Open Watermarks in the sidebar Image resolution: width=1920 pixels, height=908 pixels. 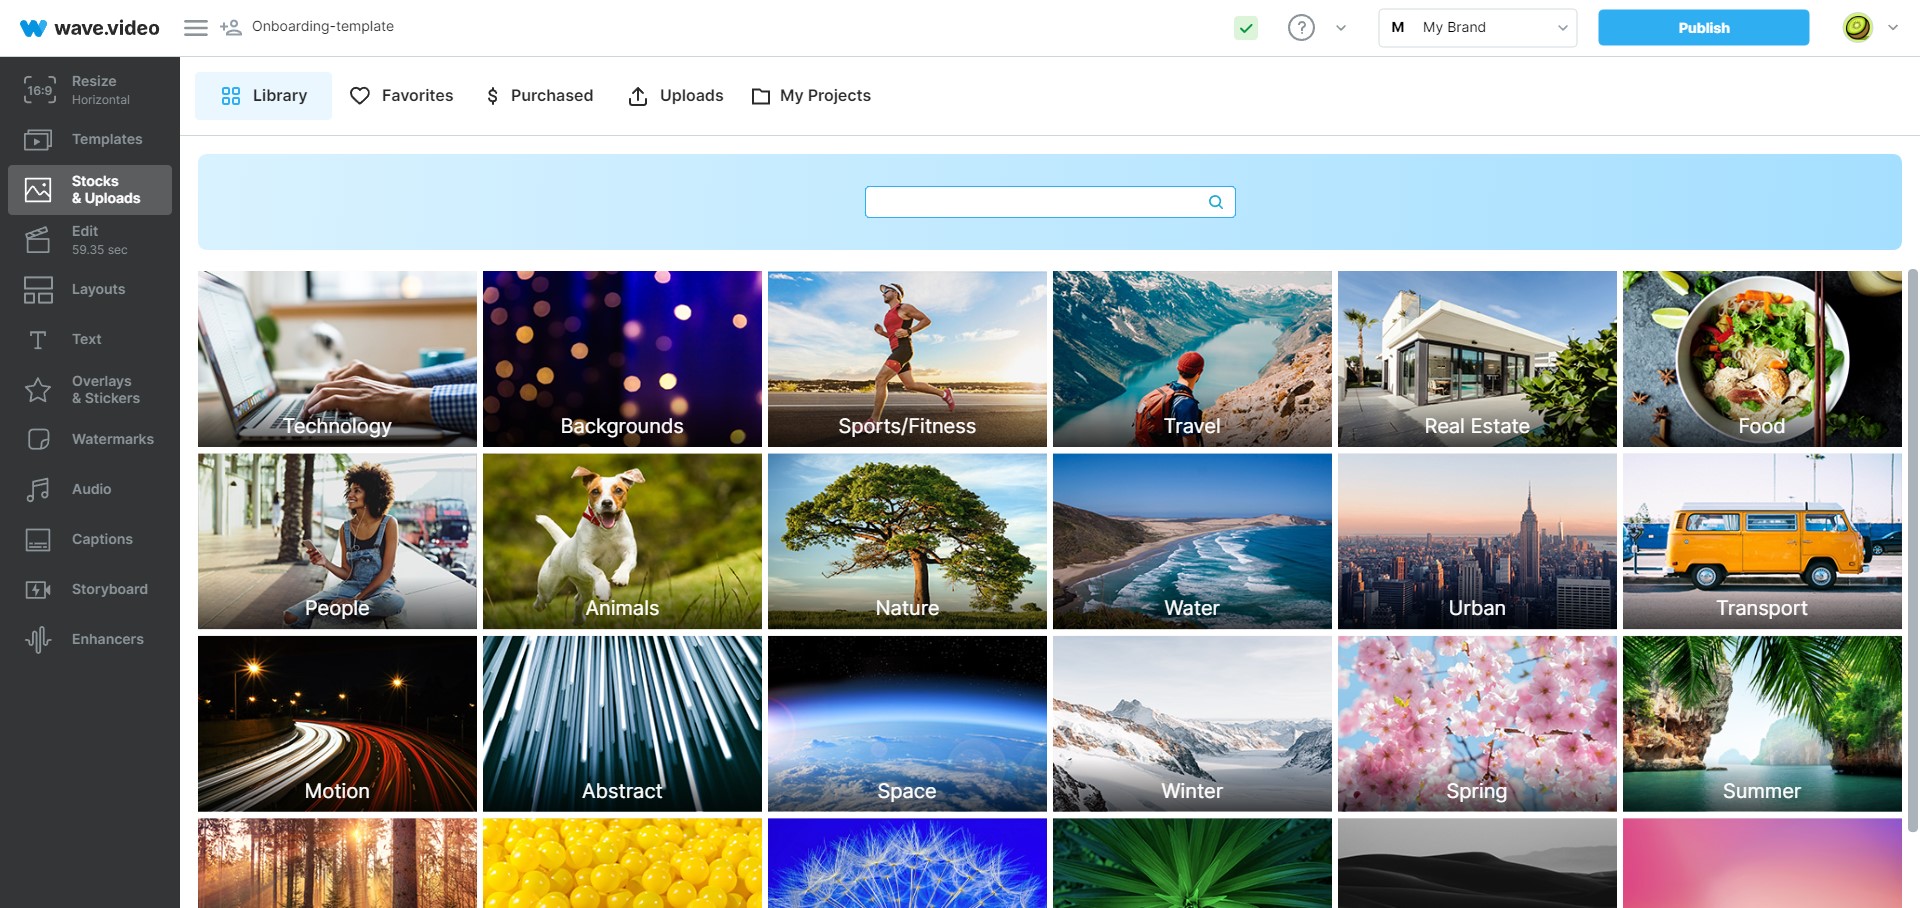click(90, 440)
